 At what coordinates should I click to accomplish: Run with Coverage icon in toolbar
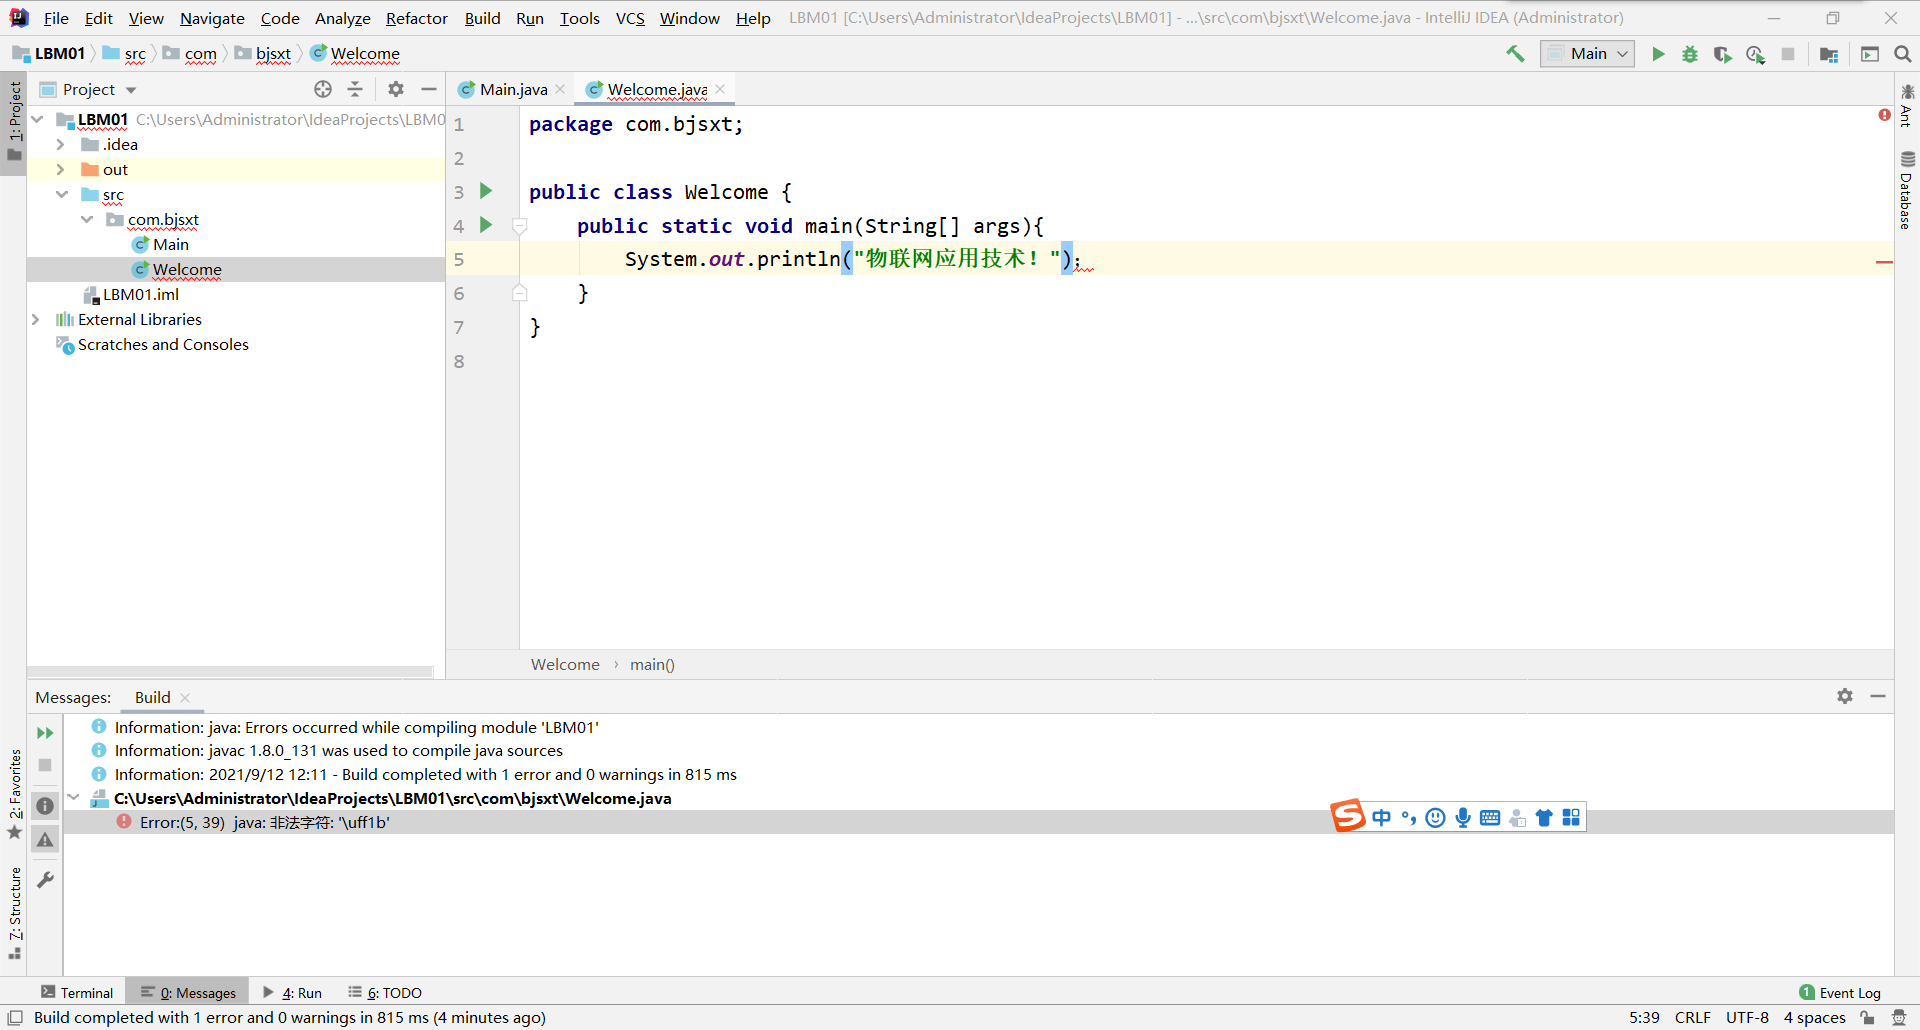(1722, 54)
